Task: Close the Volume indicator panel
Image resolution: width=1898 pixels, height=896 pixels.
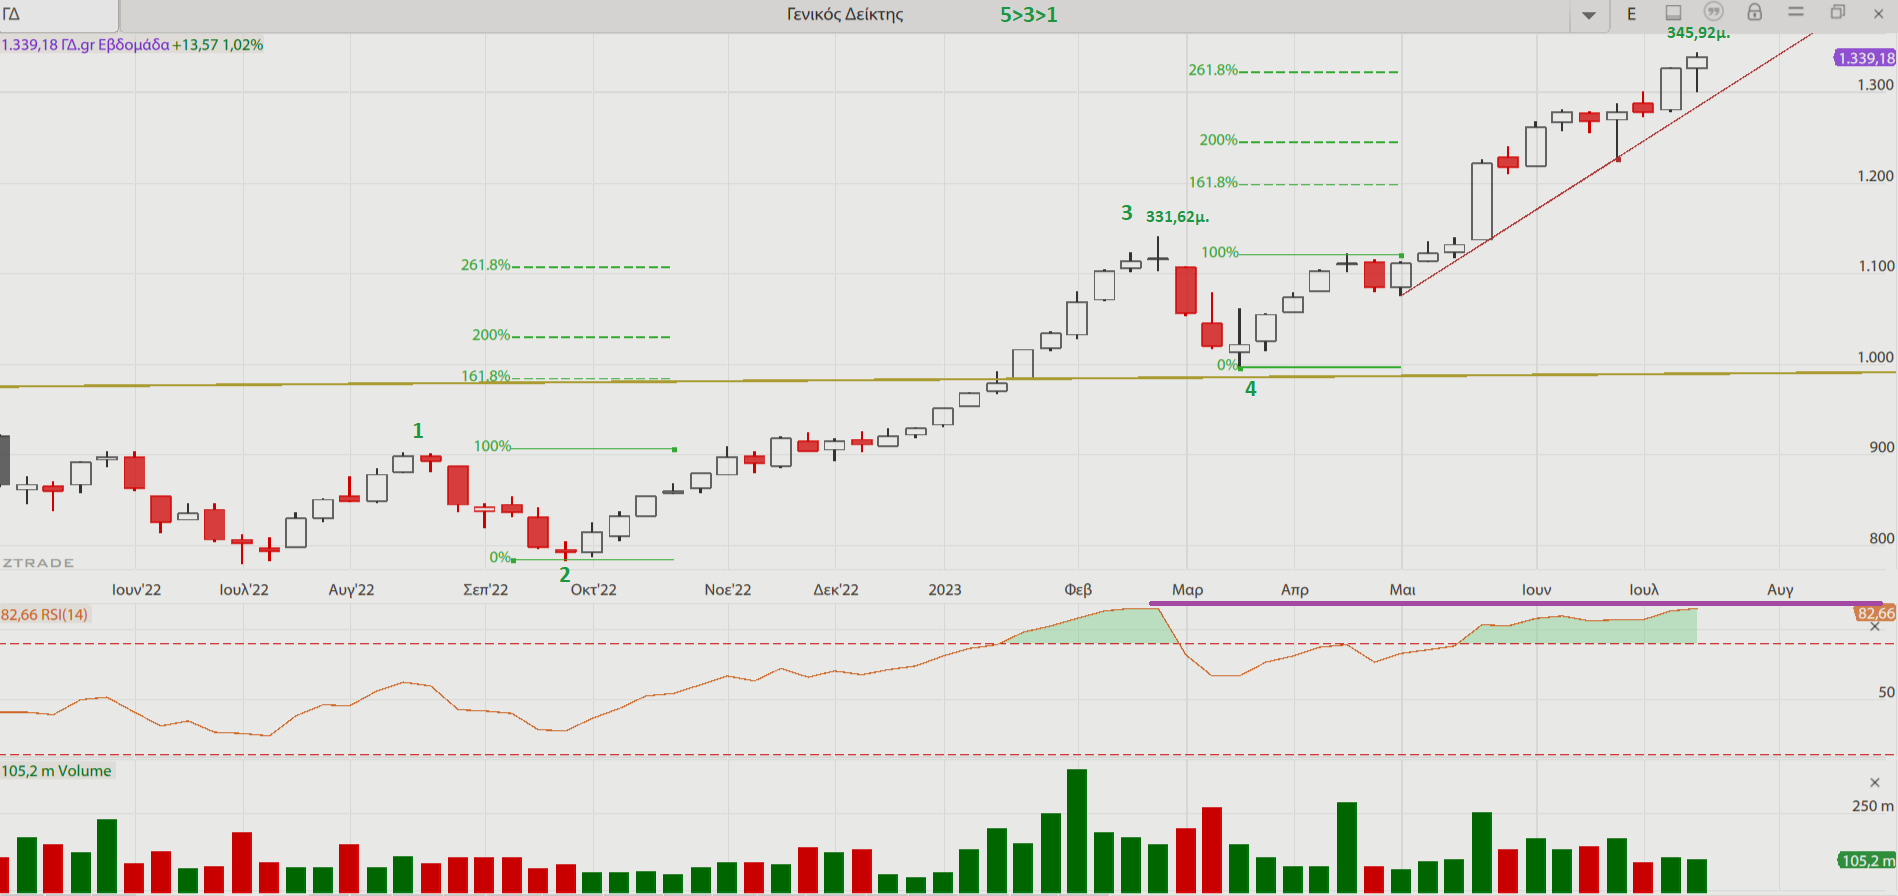Action: [x=1875, y=782]
